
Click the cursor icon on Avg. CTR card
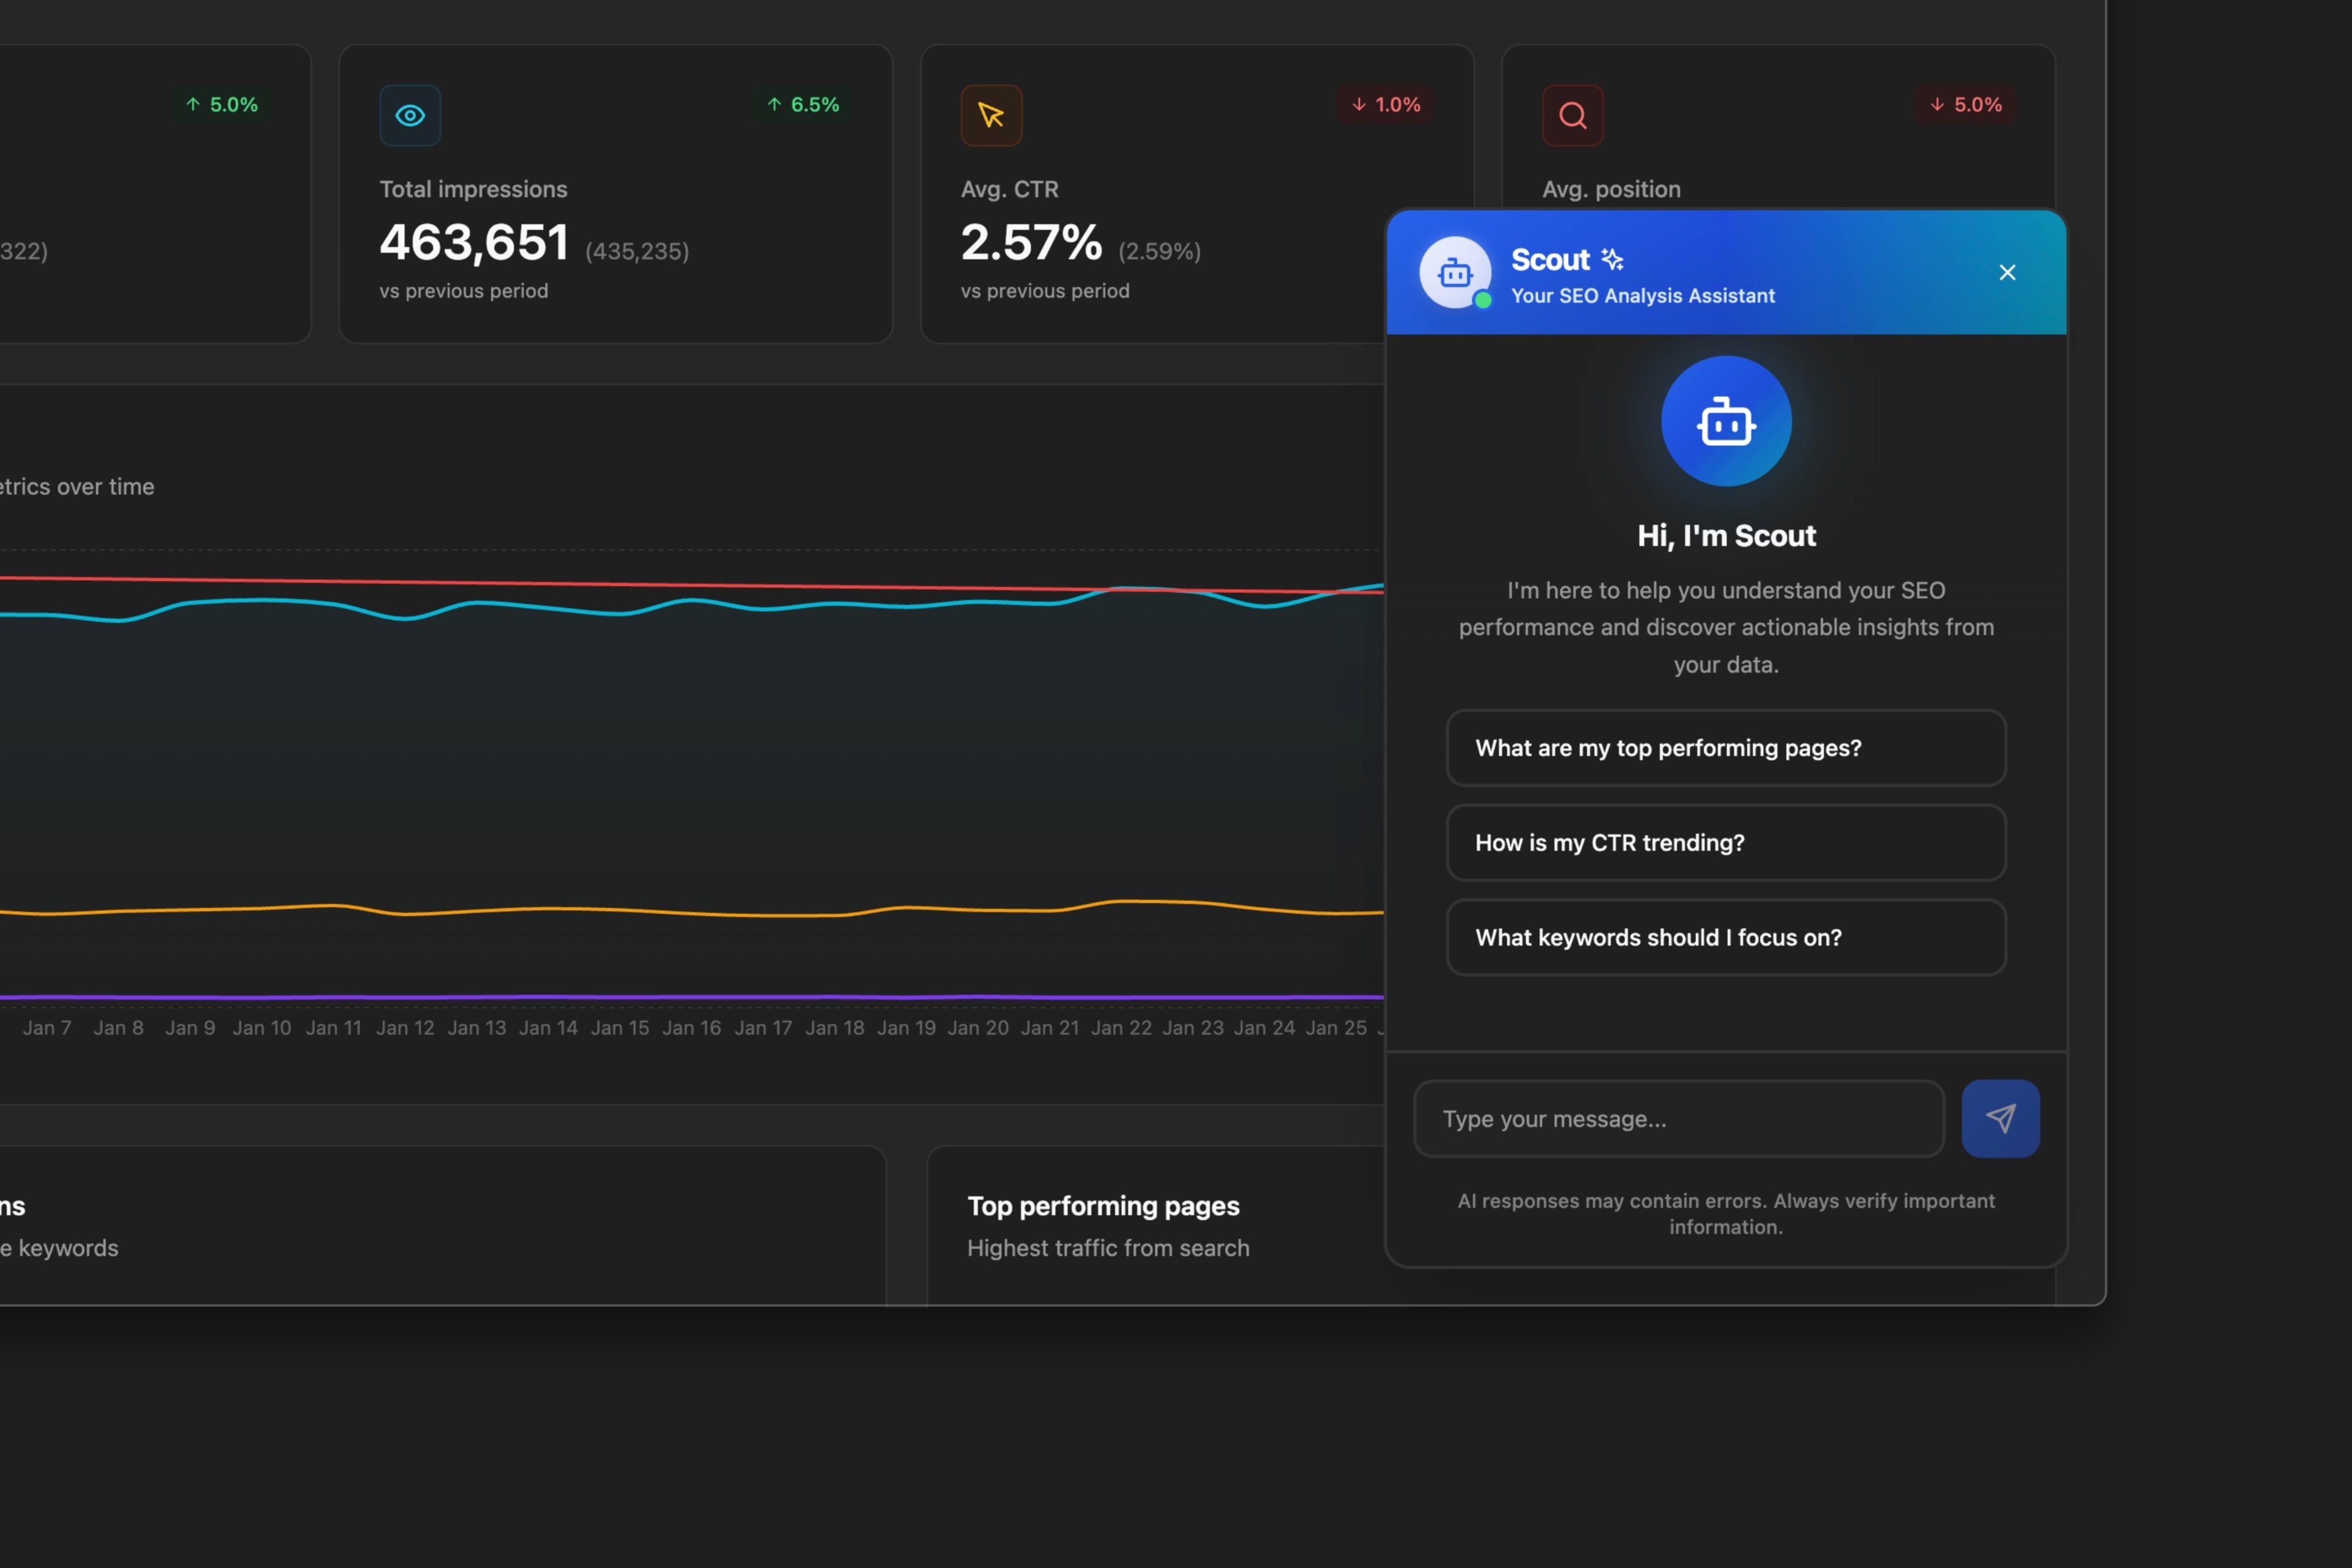coord(991,116)
